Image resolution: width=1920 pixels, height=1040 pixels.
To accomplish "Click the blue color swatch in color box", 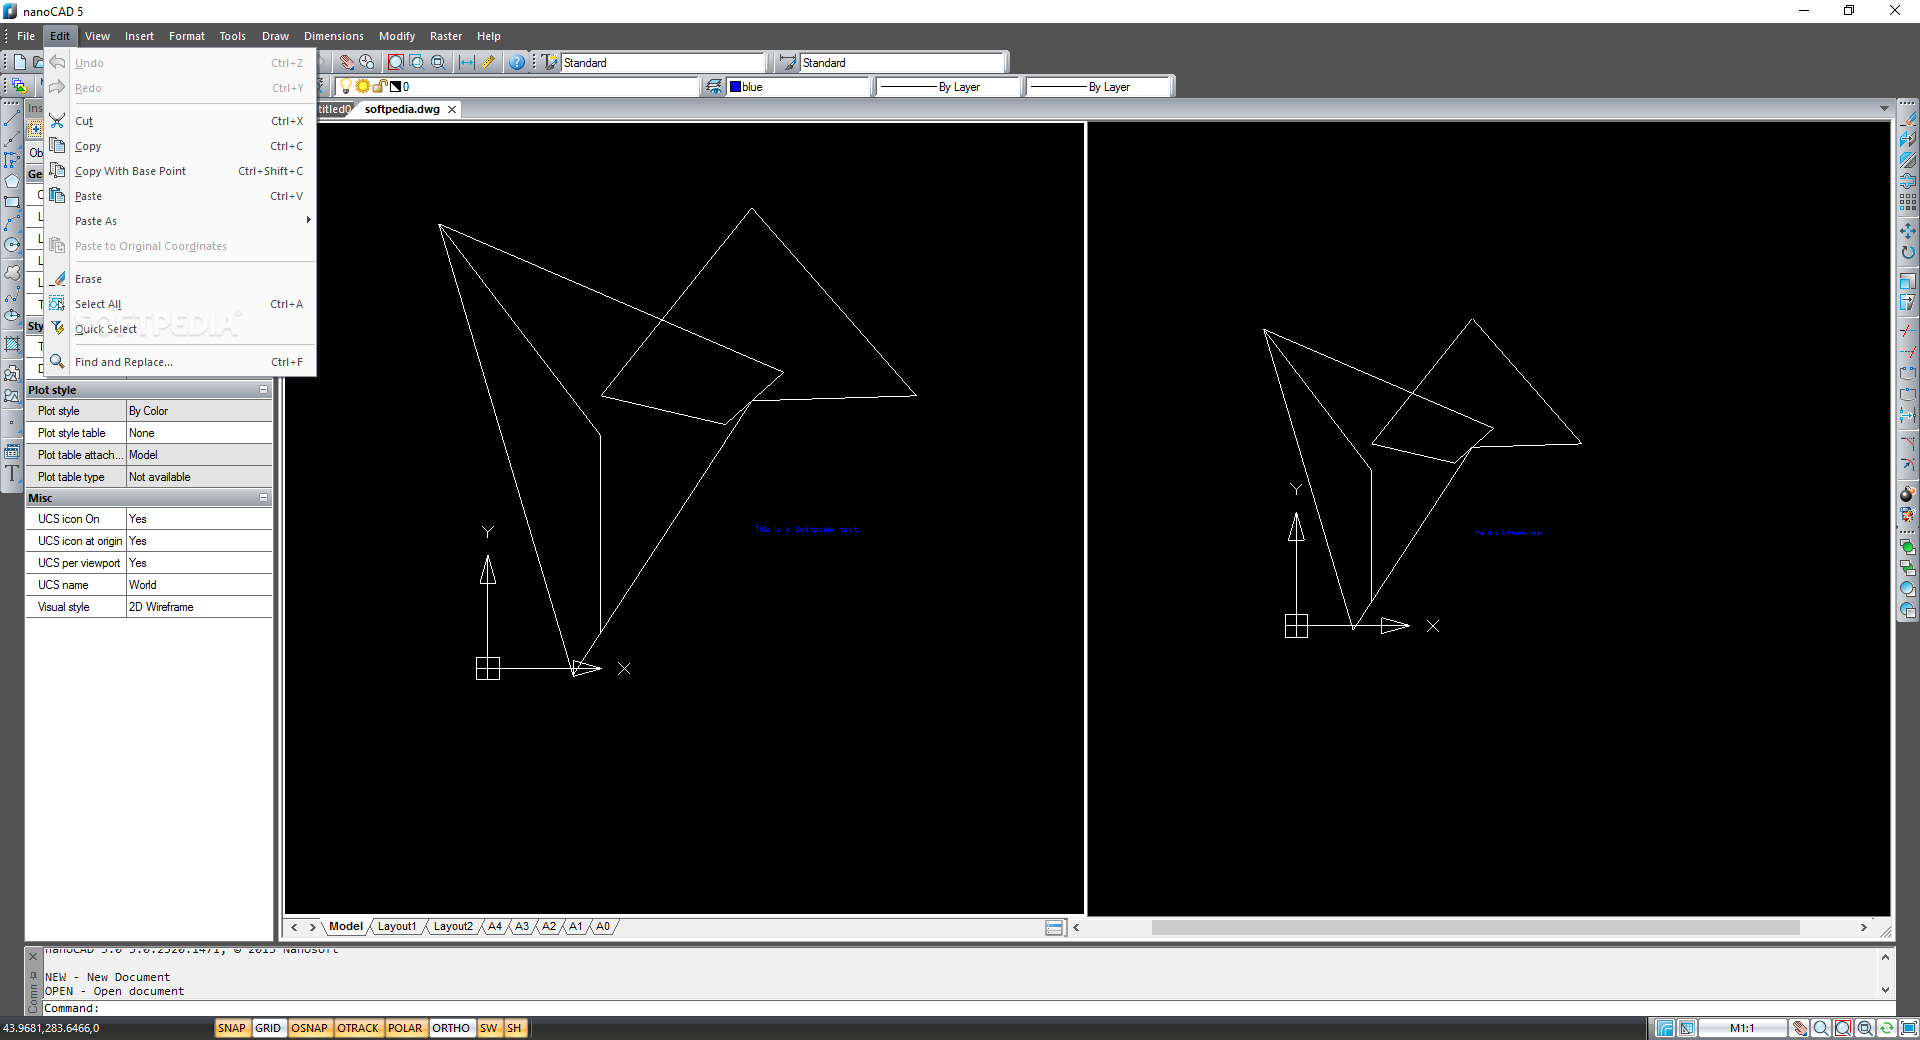I will (735, 87).
